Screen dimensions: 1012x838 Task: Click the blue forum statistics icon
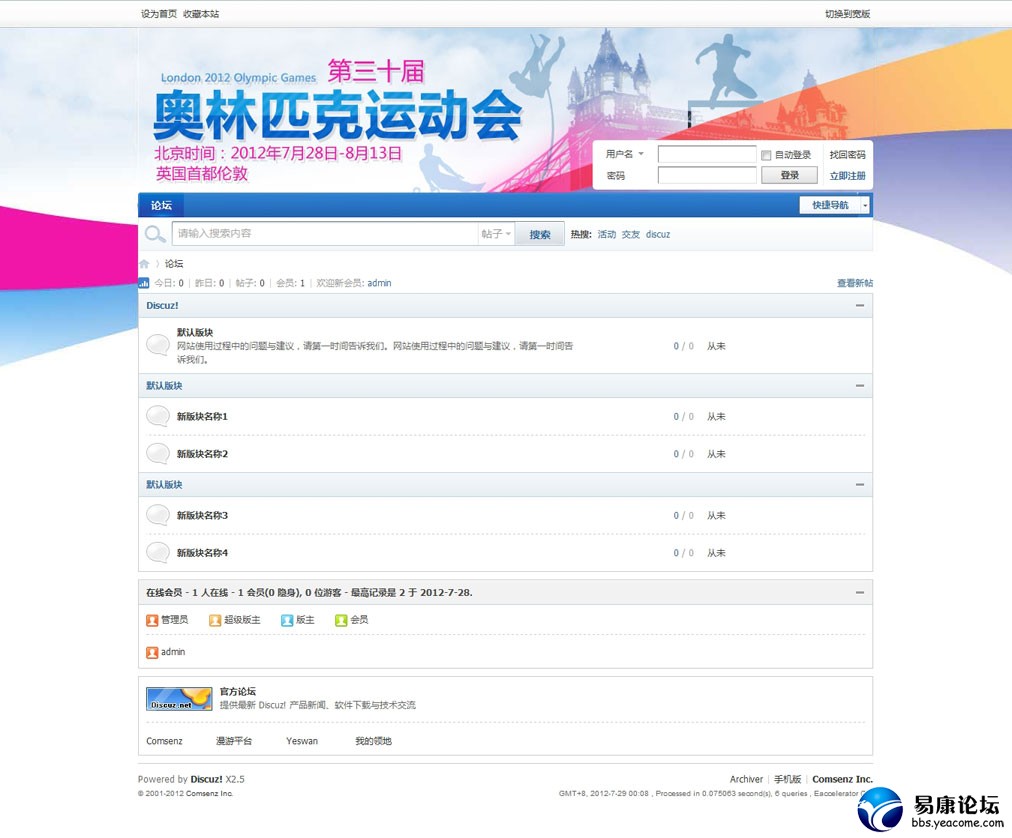pyautogui.click(x=143, y=283)
